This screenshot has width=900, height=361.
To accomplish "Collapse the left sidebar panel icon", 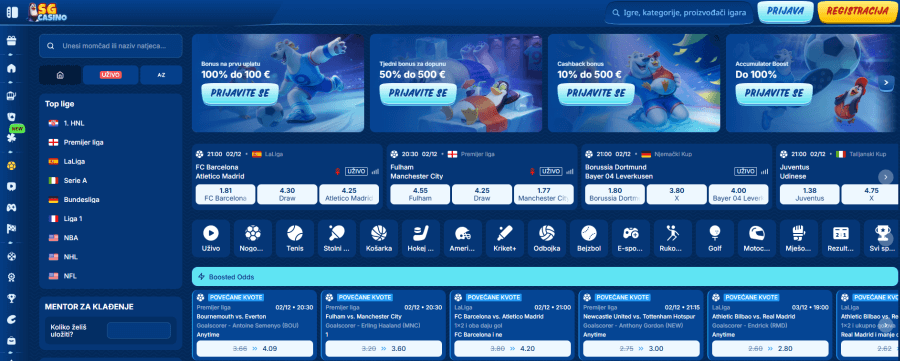I will [11, 11].
